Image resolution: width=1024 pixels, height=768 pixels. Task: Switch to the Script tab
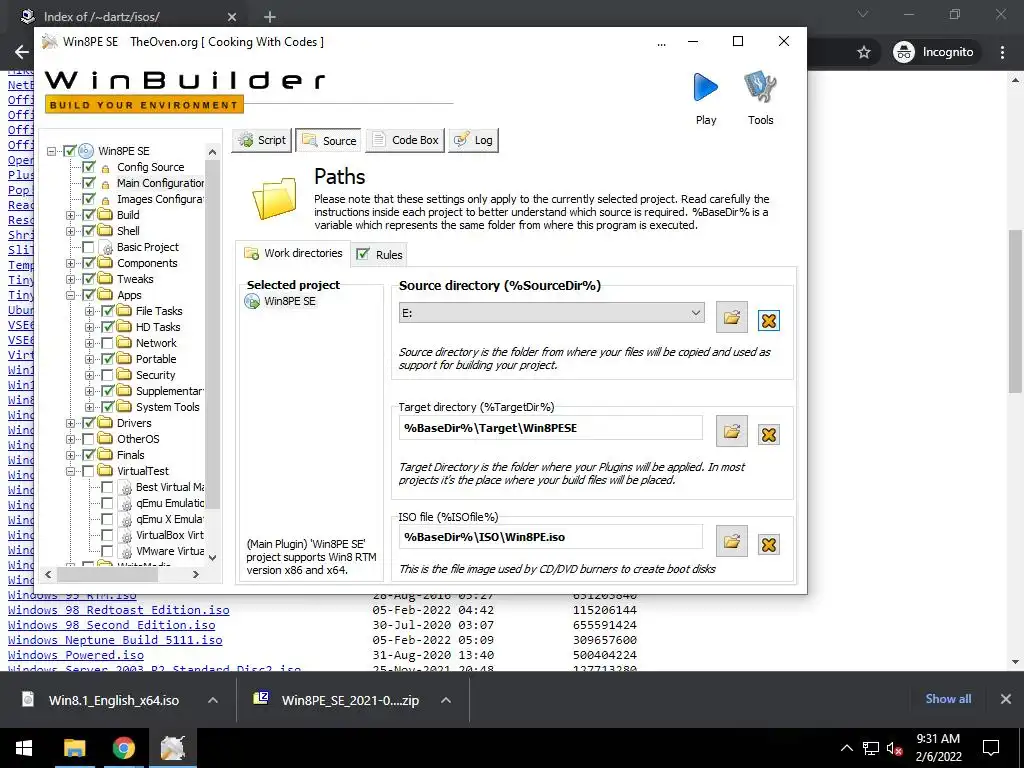click(262, 140)
